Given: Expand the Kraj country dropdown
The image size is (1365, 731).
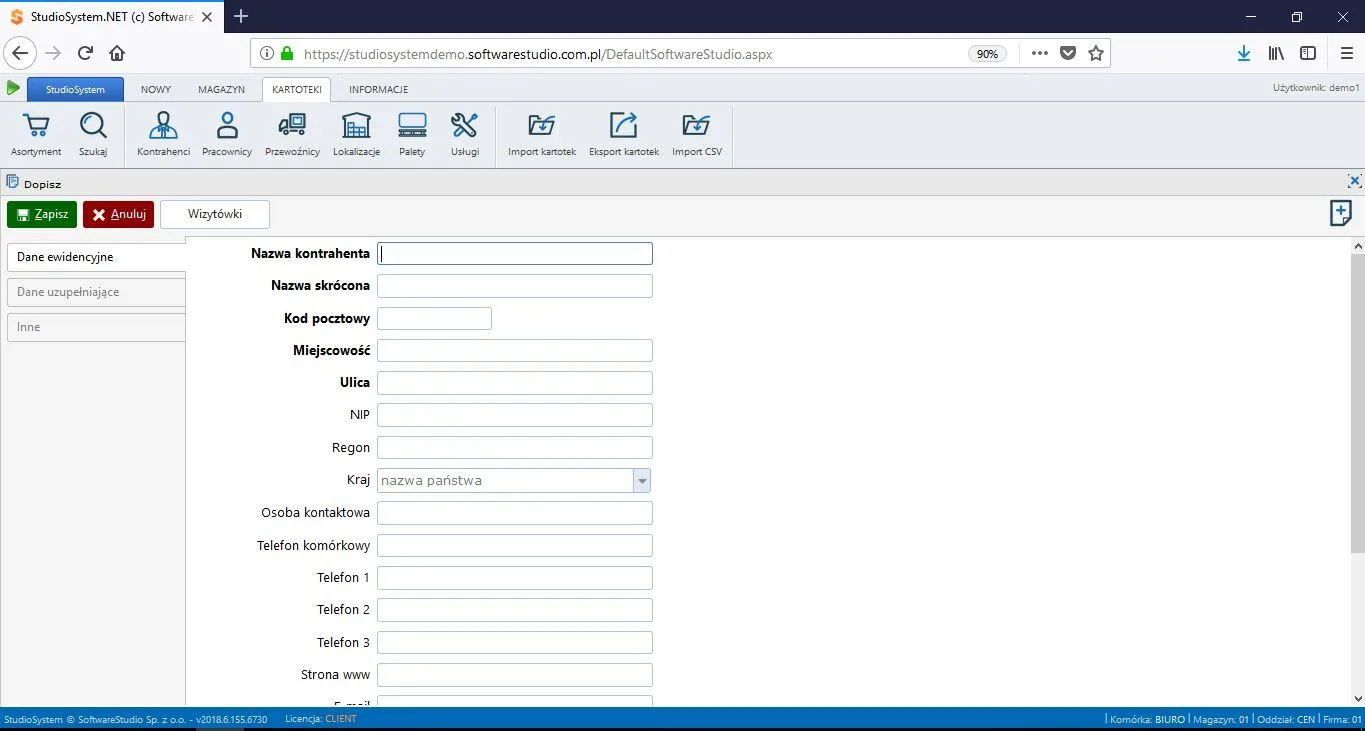Looking at the screenshot, I should [642, 481].
